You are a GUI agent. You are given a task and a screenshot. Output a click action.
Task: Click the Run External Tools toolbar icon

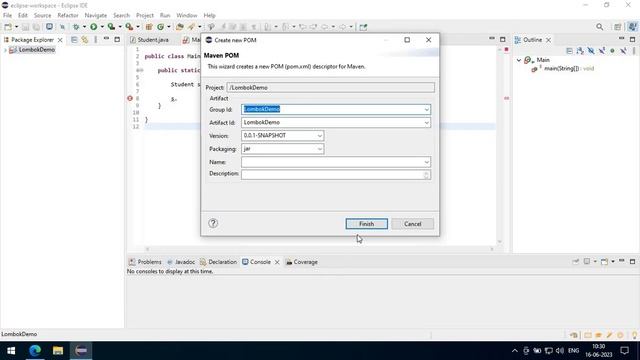click(x=129, y=27)
